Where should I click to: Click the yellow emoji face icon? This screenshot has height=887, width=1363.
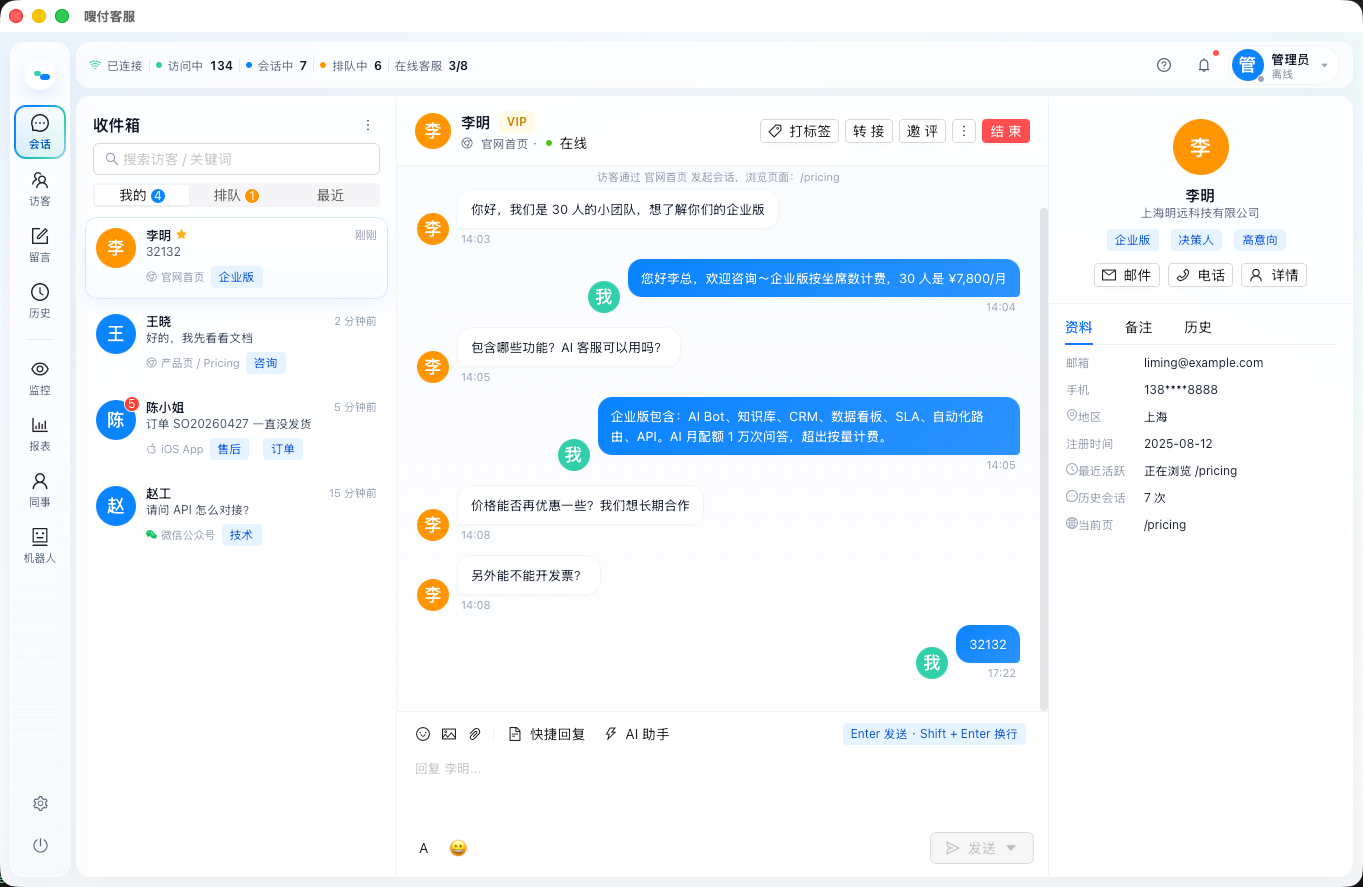[x=458, y=848]
